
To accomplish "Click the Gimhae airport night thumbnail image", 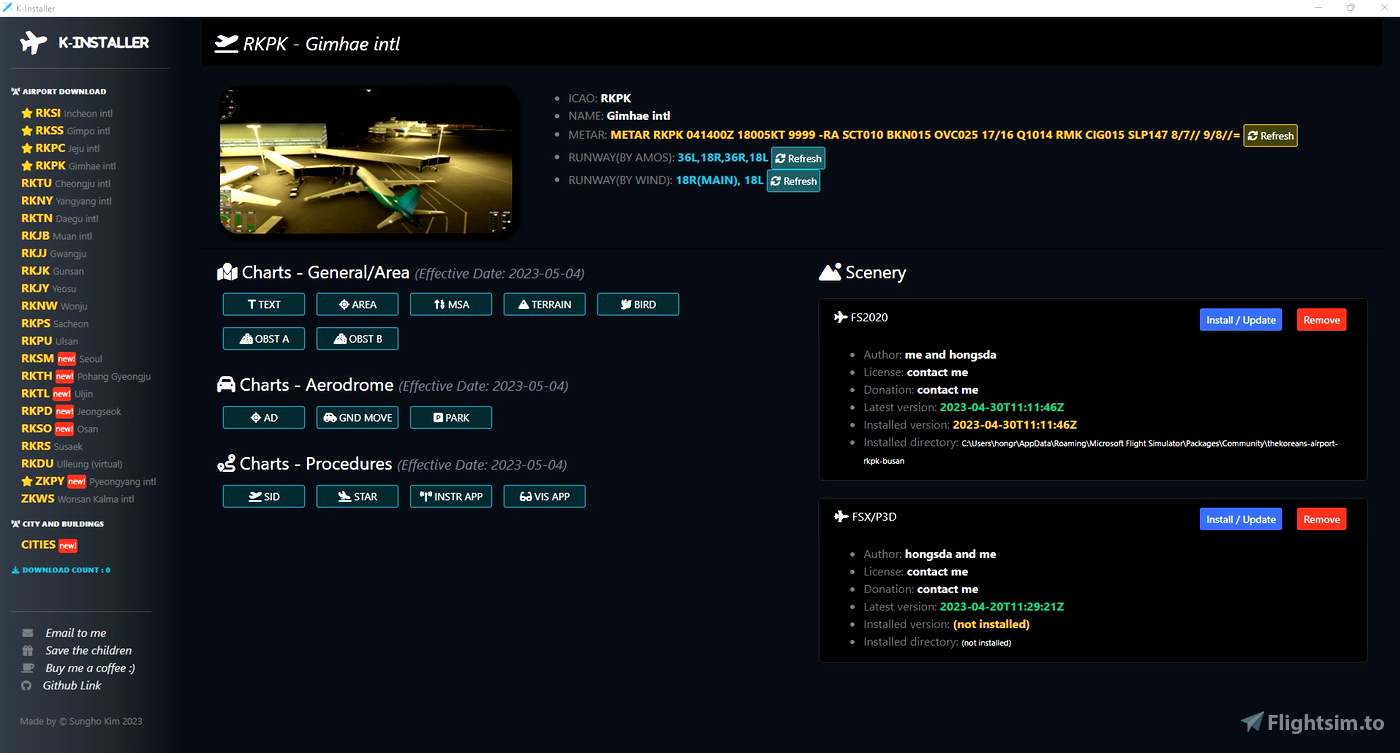I will point(367,161).
